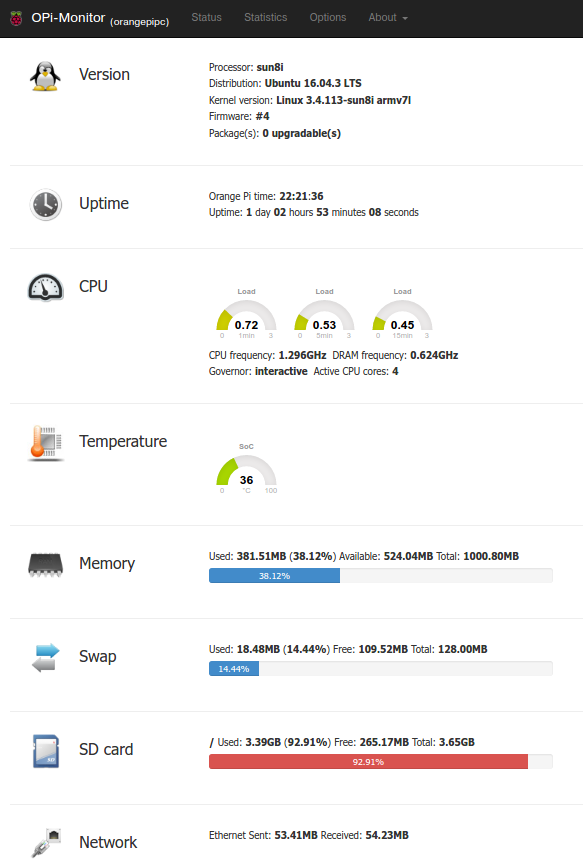583x859 pixels.
Task: Click the 5min load gauge
Action: point(324,314)
